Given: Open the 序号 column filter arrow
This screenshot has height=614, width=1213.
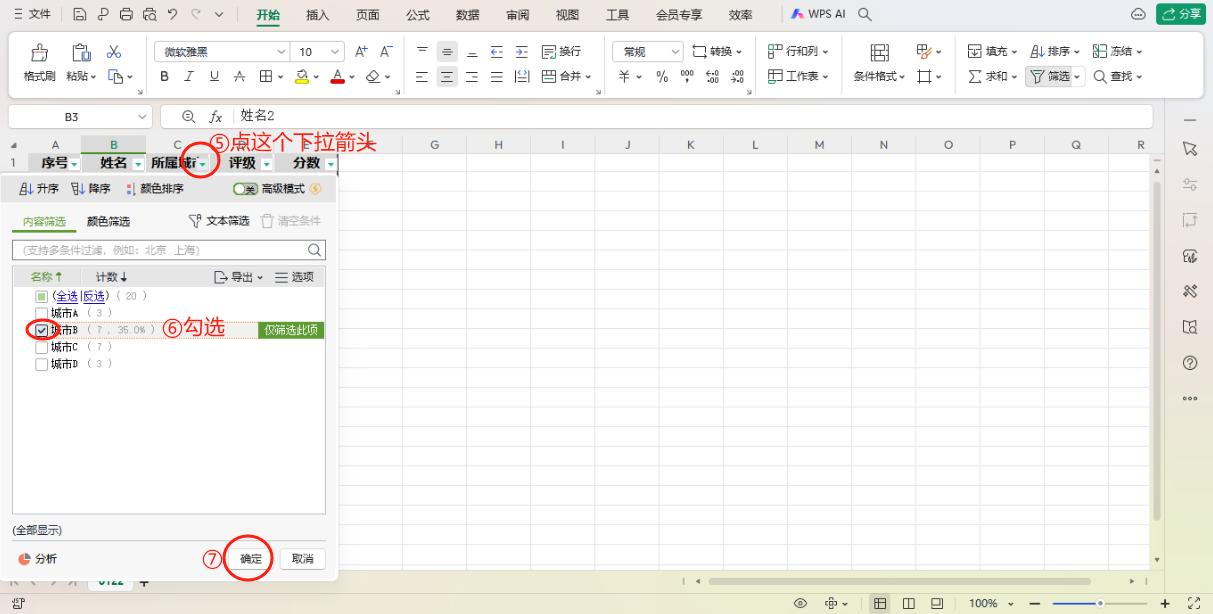Looking at the screenshot, I should (75, 163).
